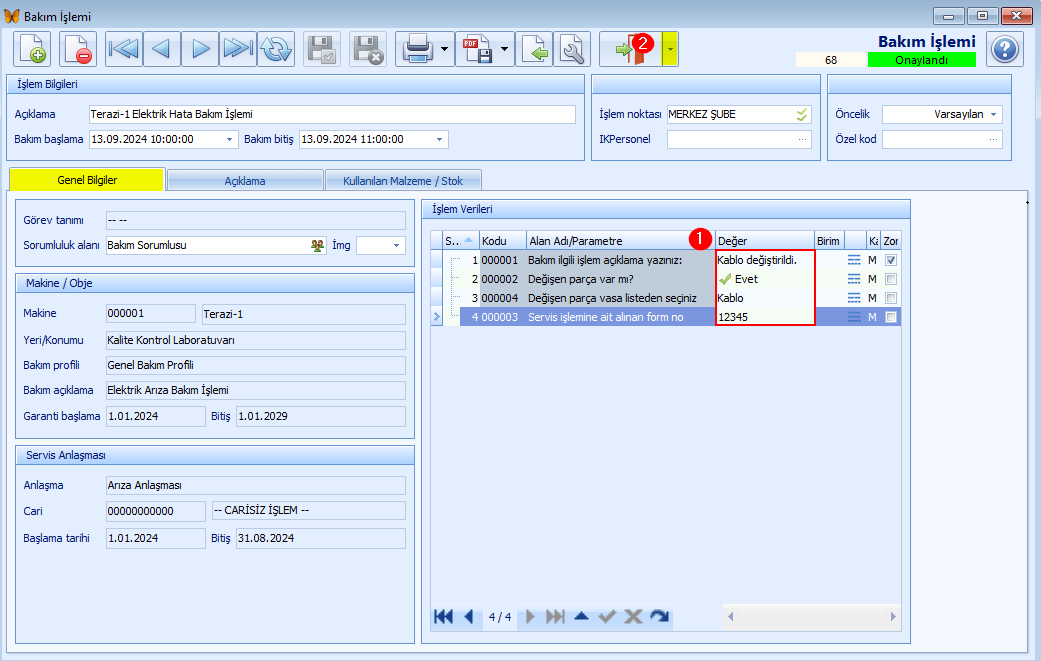Click the Birim column header
Screen dimensions: 1041x661
pyautogui.click(x=829, y=241)
